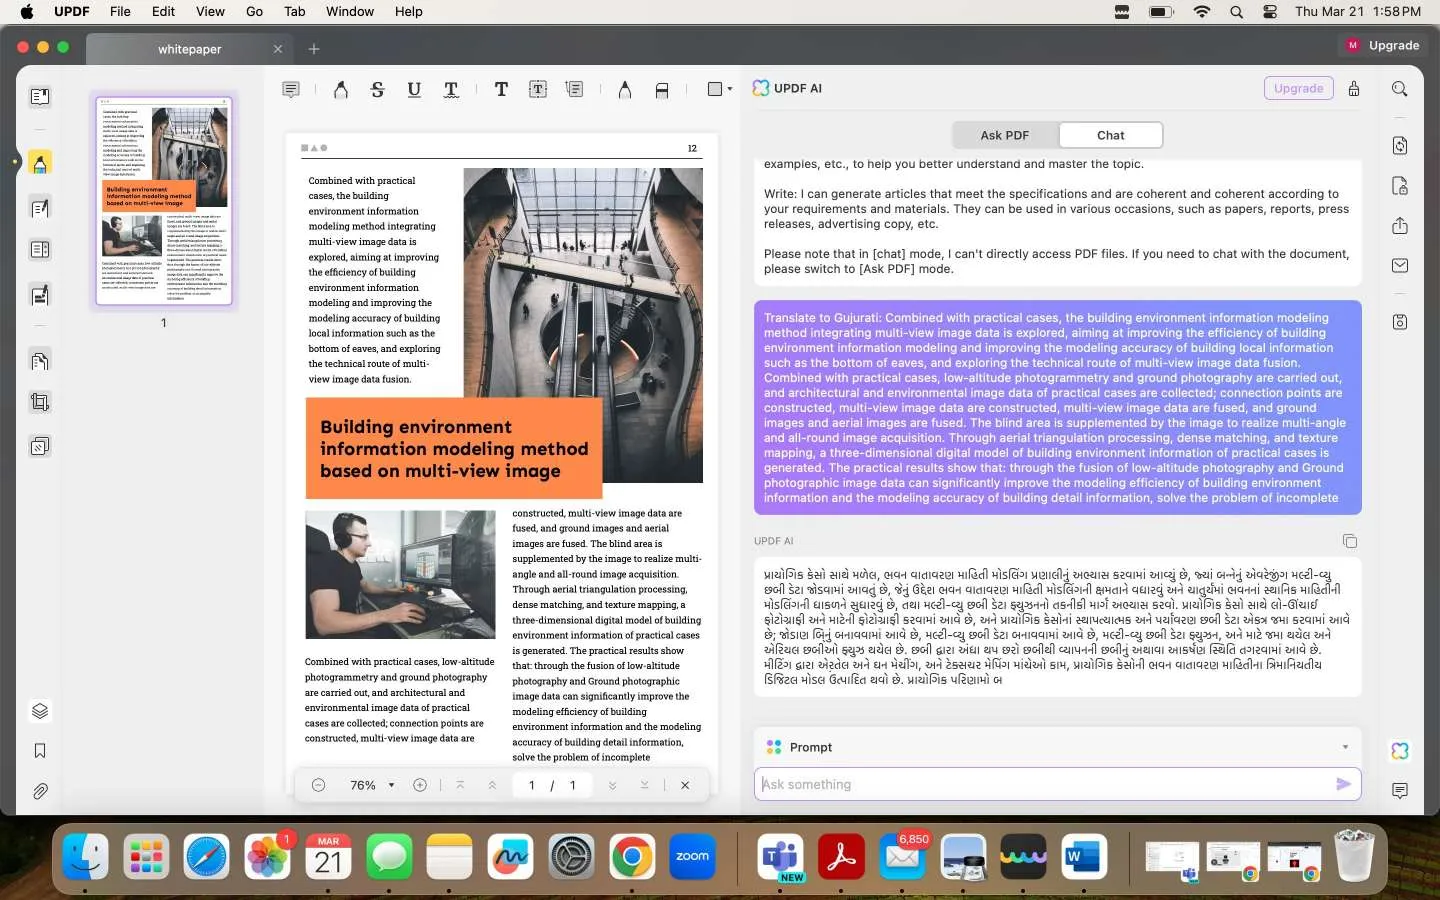Toggle the UPDF AI panel icon
Viewport: 1440px width, 900px height.
tap(1400, 751)
